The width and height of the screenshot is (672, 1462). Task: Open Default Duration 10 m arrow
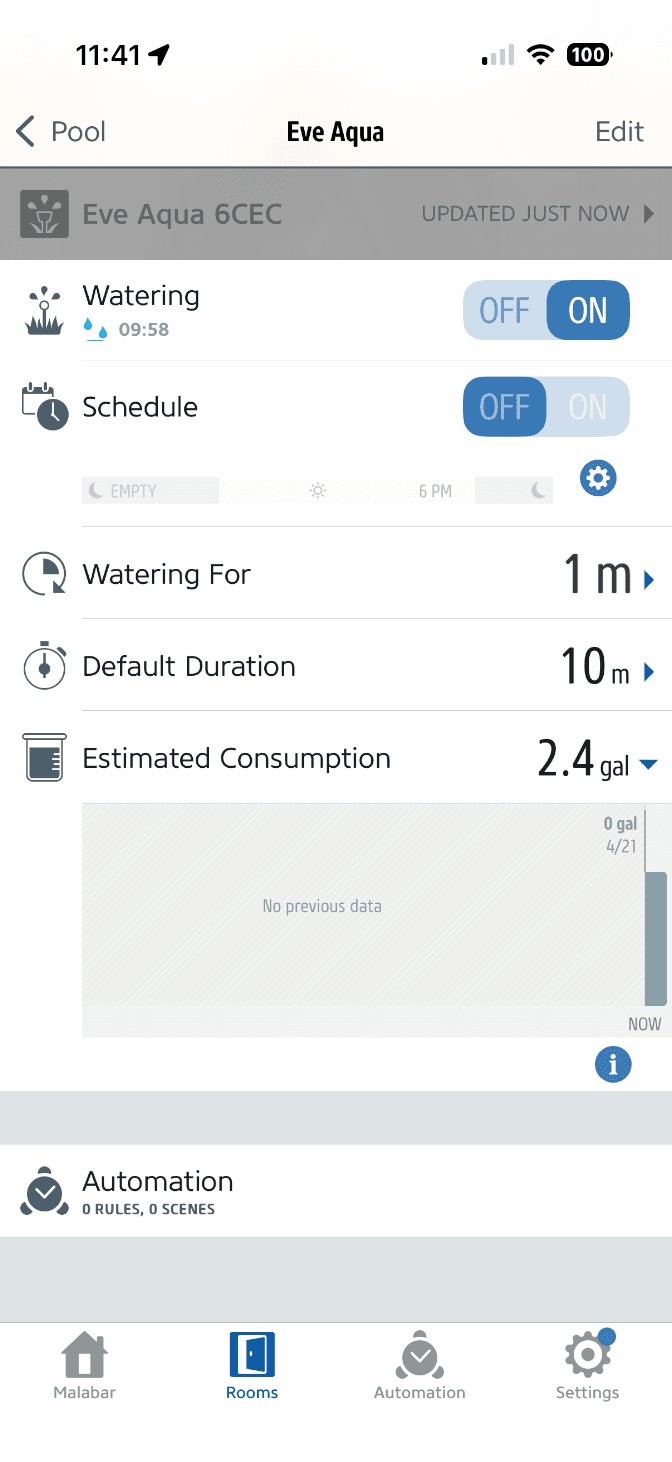649,672
